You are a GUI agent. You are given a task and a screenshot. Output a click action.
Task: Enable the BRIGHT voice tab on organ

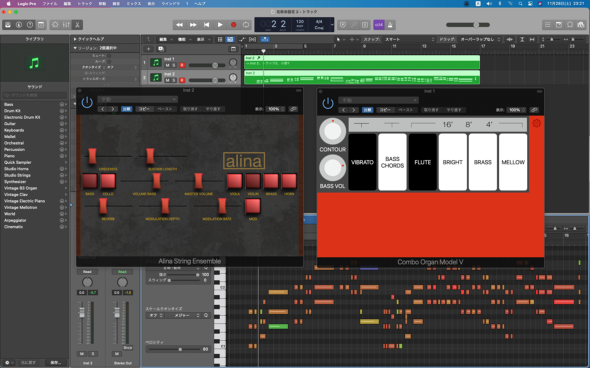click(453, 162)
